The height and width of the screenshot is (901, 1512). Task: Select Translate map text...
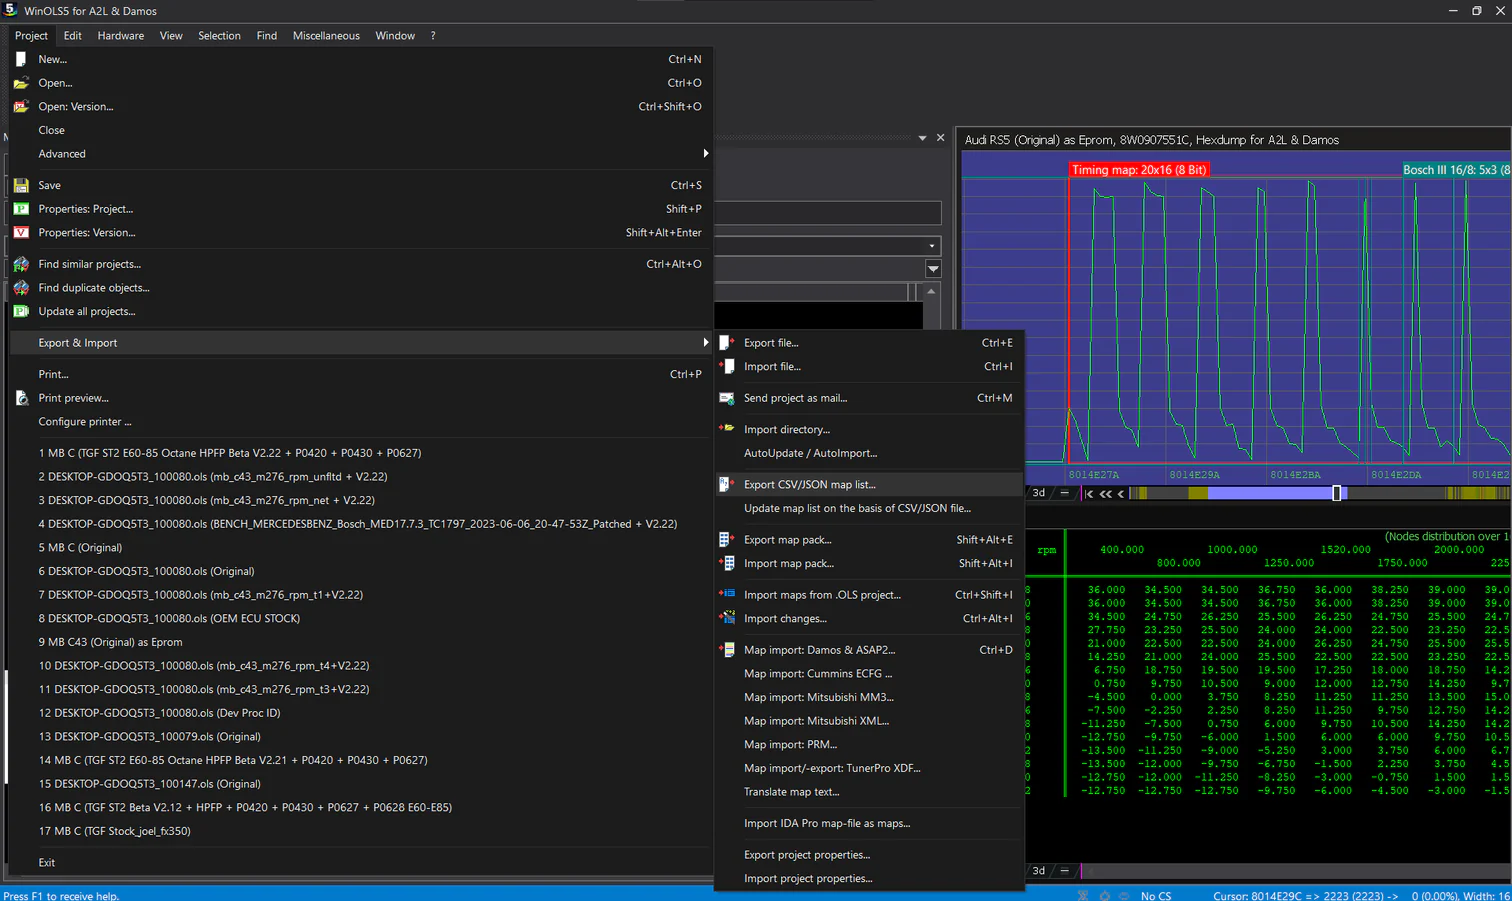870,792
